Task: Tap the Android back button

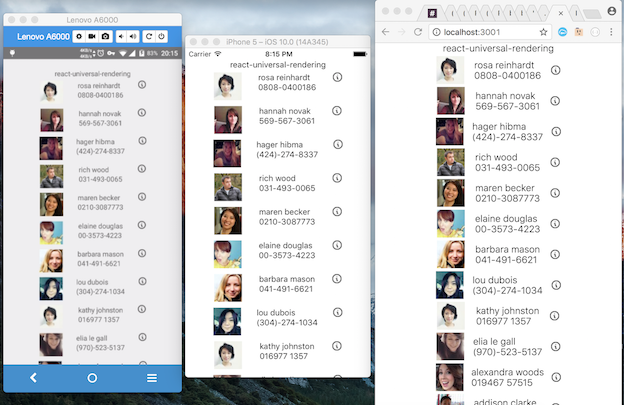Action: point(33,378)
